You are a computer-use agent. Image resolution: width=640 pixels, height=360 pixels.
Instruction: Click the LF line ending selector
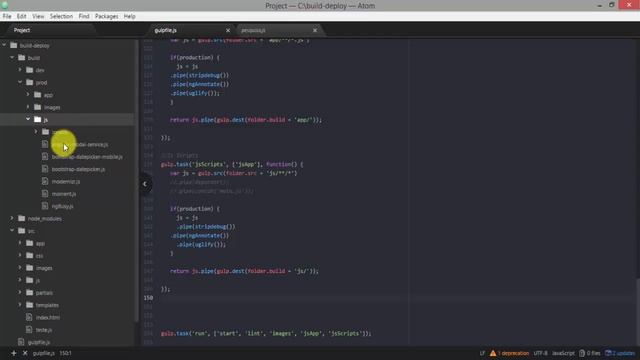coord(482,353)
